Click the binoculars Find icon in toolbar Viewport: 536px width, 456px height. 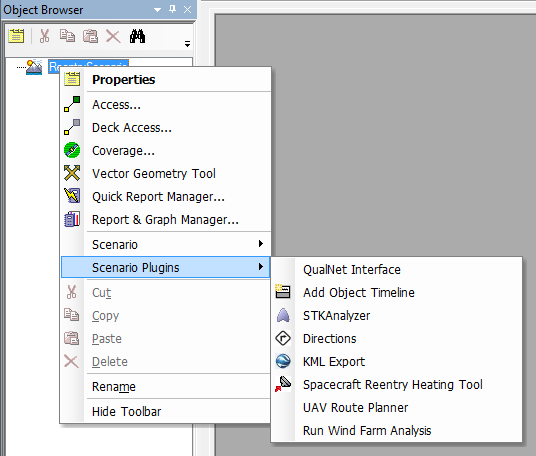pos(137,36)
